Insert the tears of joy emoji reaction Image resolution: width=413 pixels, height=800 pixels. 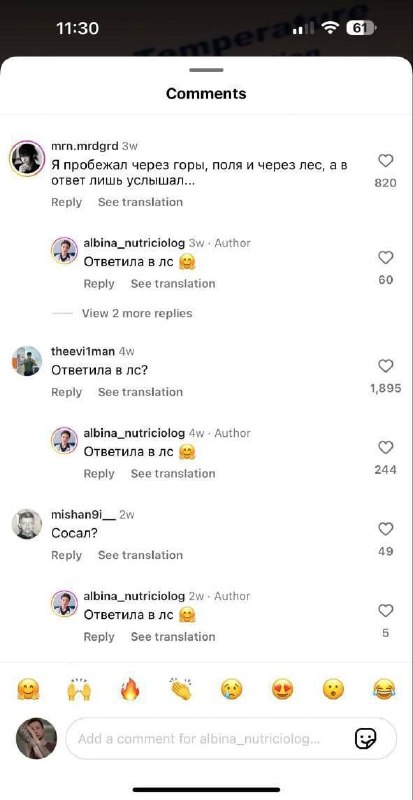point(384,690)
